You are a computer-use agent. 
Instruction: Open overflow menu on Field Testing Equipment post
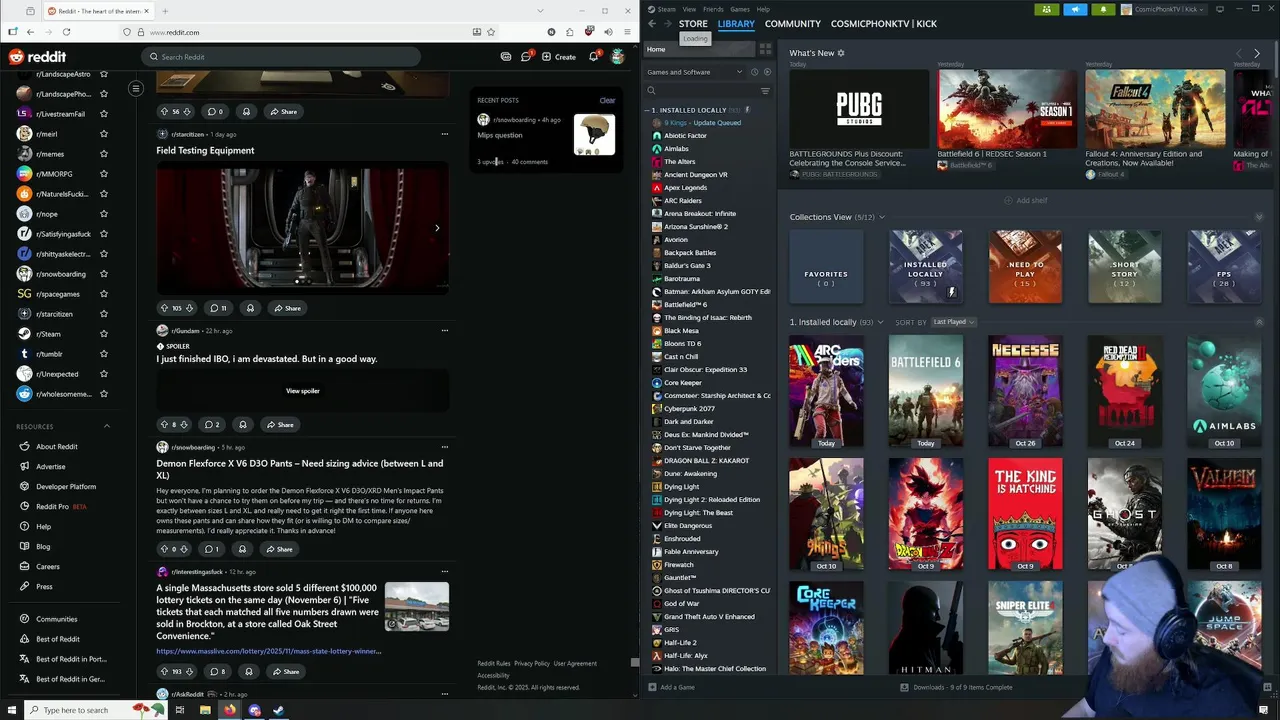pyautogui.click(x=444, y=134)
